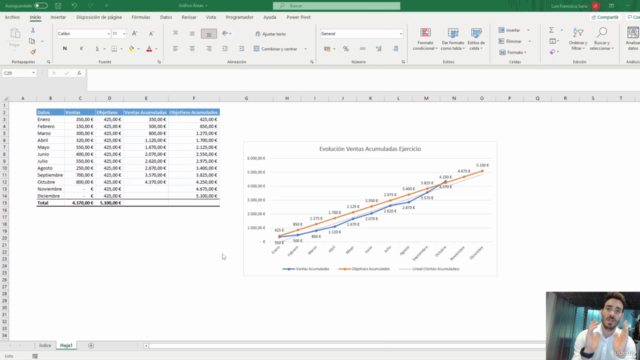Open Estilos de celda gallery

coord(476,39)
